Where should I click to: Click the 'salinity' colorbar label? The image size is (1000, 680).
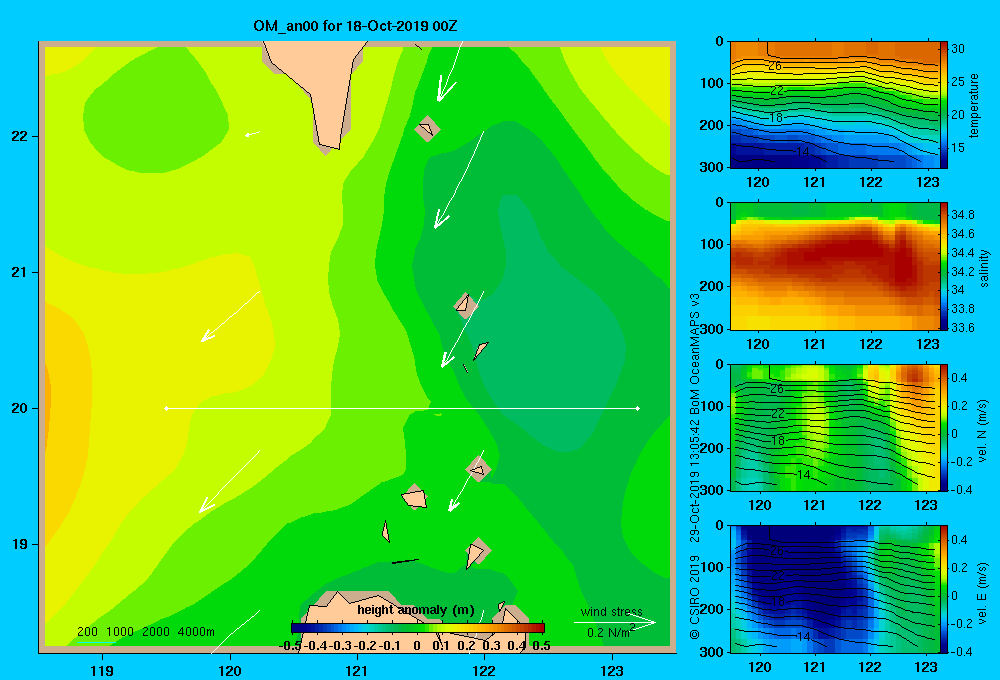pyautogui.click(x=984, y=268)
